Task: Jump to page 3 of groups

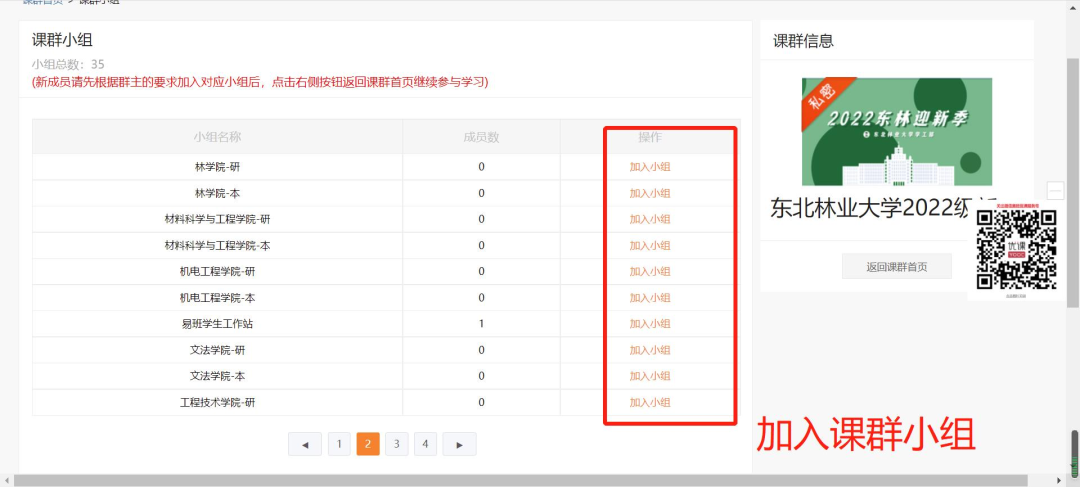Action: tap(396, 444)
